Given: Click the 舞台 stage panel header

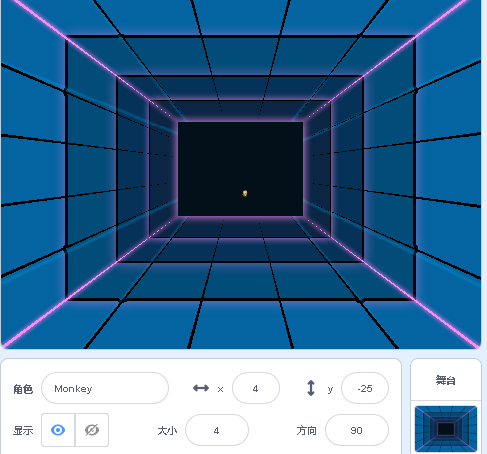Looking at the screenshot, I should (x=446, y=380).
